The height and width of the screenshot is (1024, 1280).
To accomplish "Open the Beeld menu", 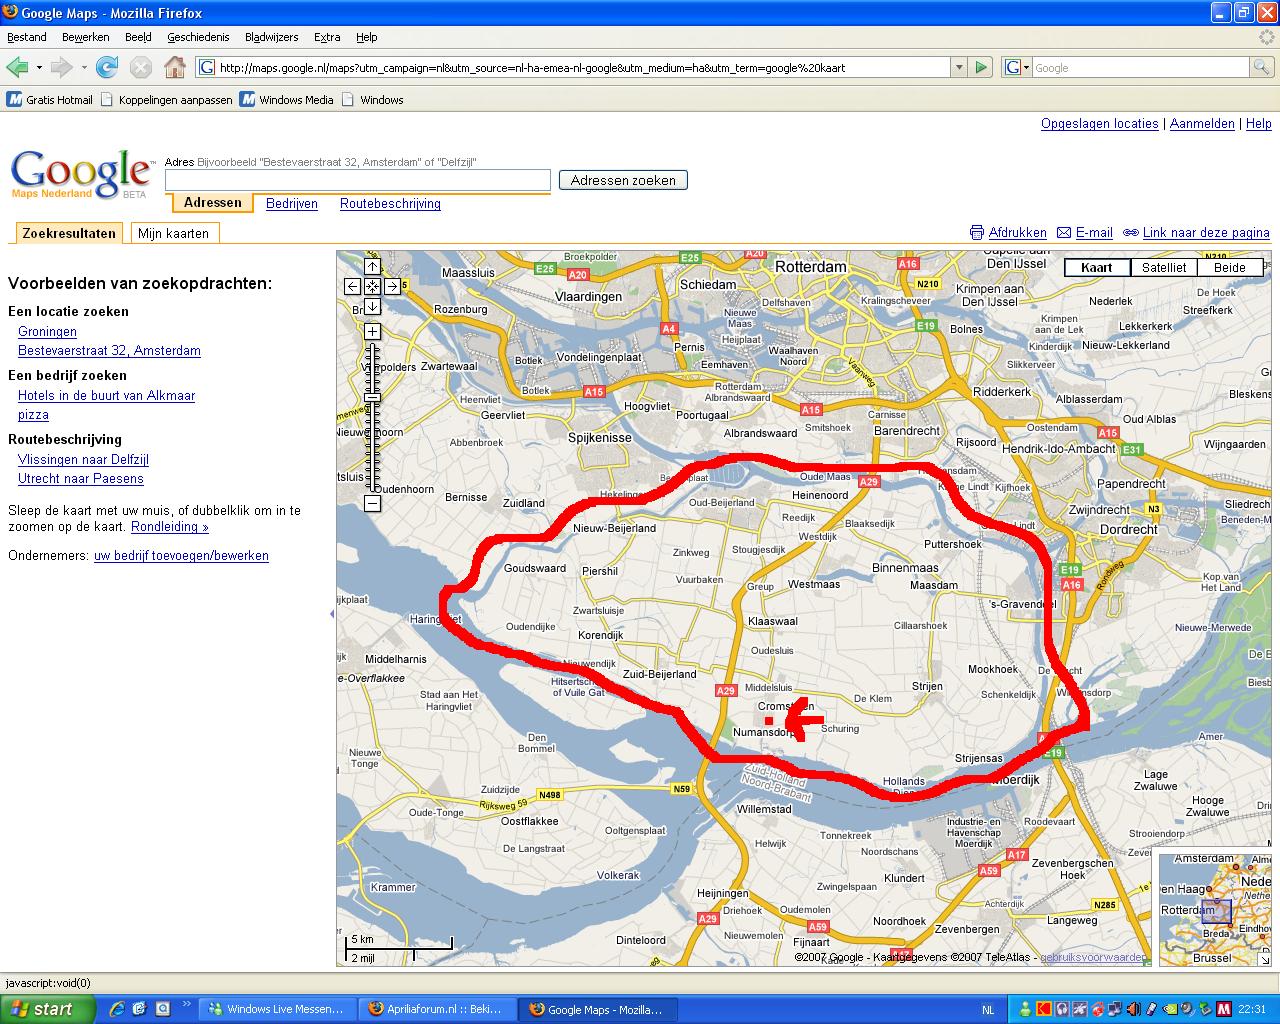I will point(138,37).
